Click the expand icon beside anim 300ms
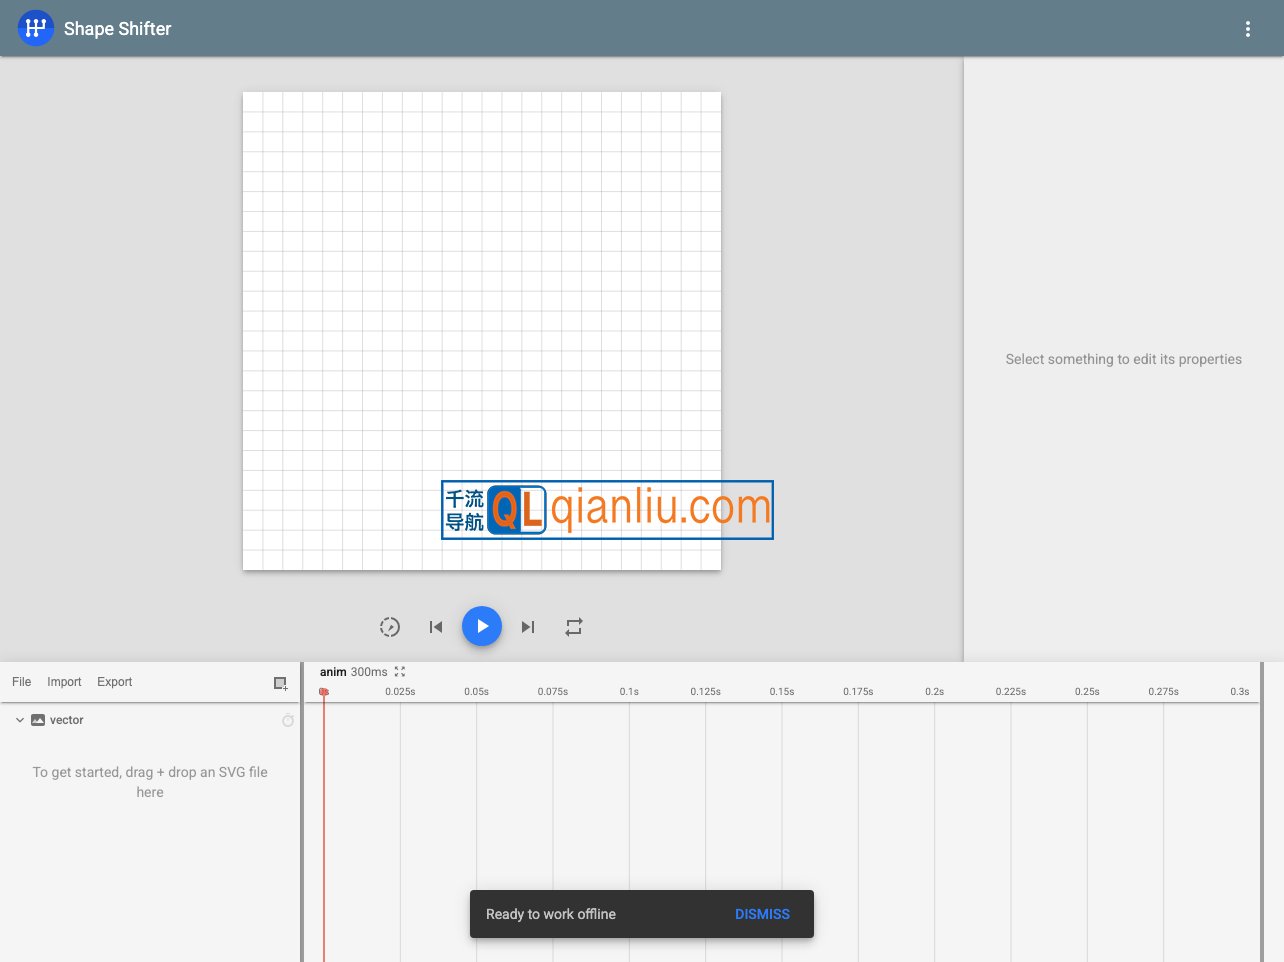 [400, 672]
